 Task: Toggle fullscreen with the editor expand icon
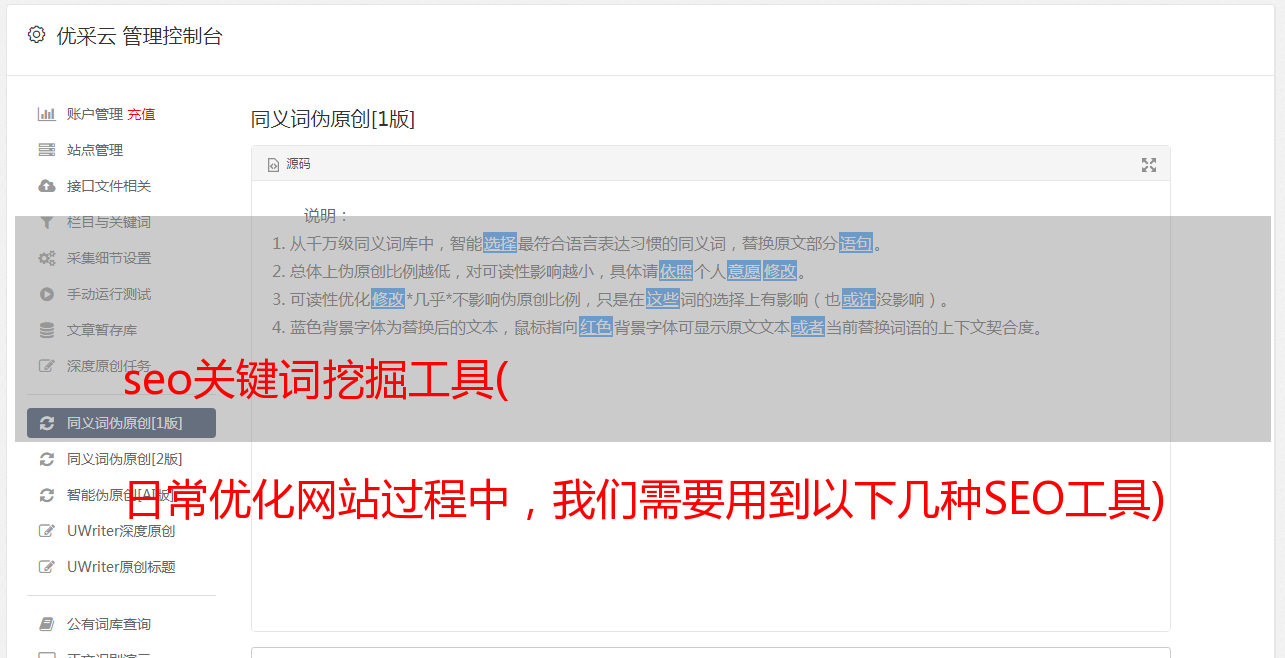pyautogui.click(x=1149, y=165)
